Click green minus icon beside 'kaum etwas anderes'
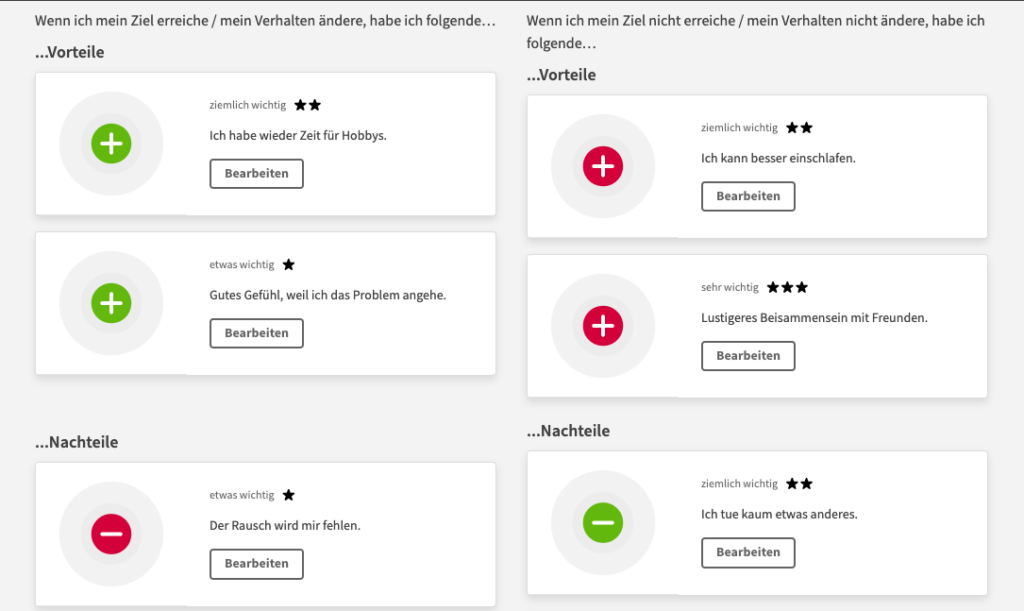This screenshot has height=611, width=1024. point(603,522)
